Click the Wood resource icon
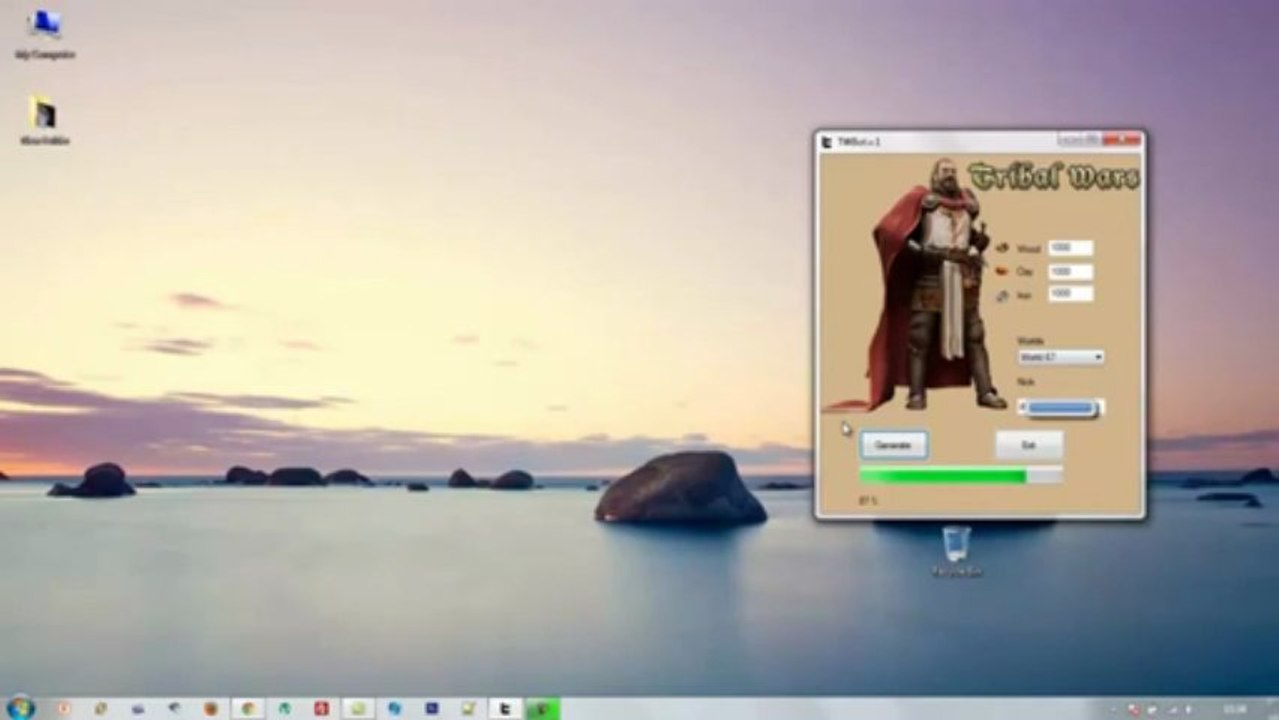This screenshot has width=1279, height=720. click(1003, 247)
